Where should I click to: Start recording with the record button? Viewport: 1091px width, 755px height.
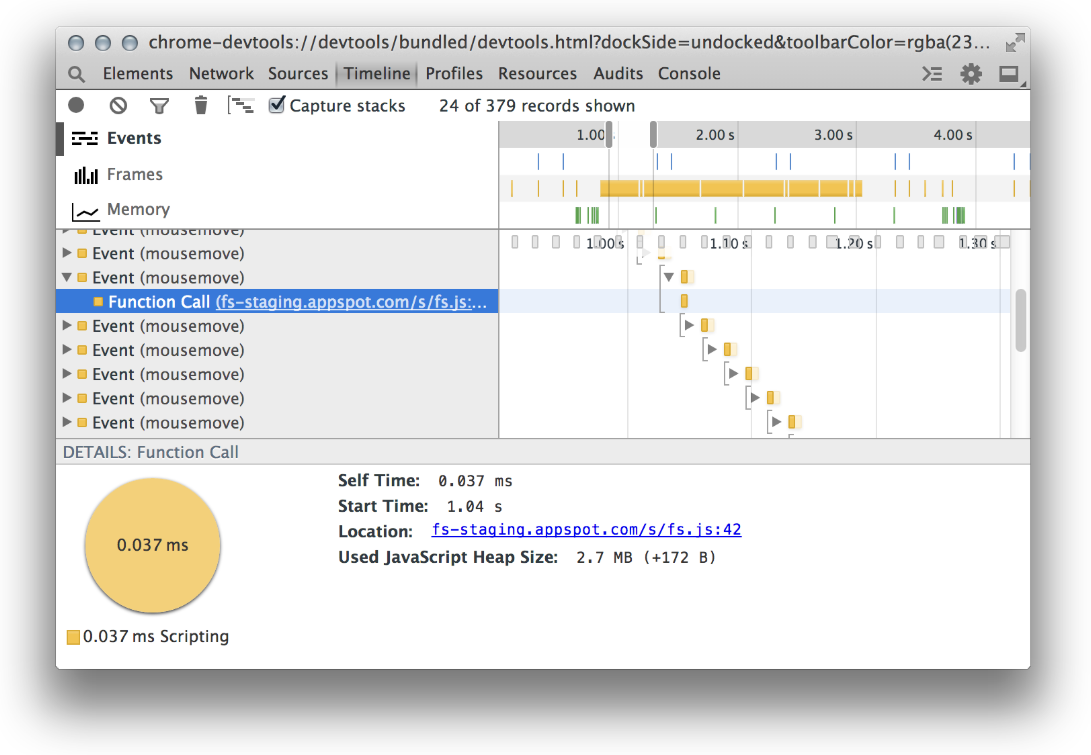point(76,105)
